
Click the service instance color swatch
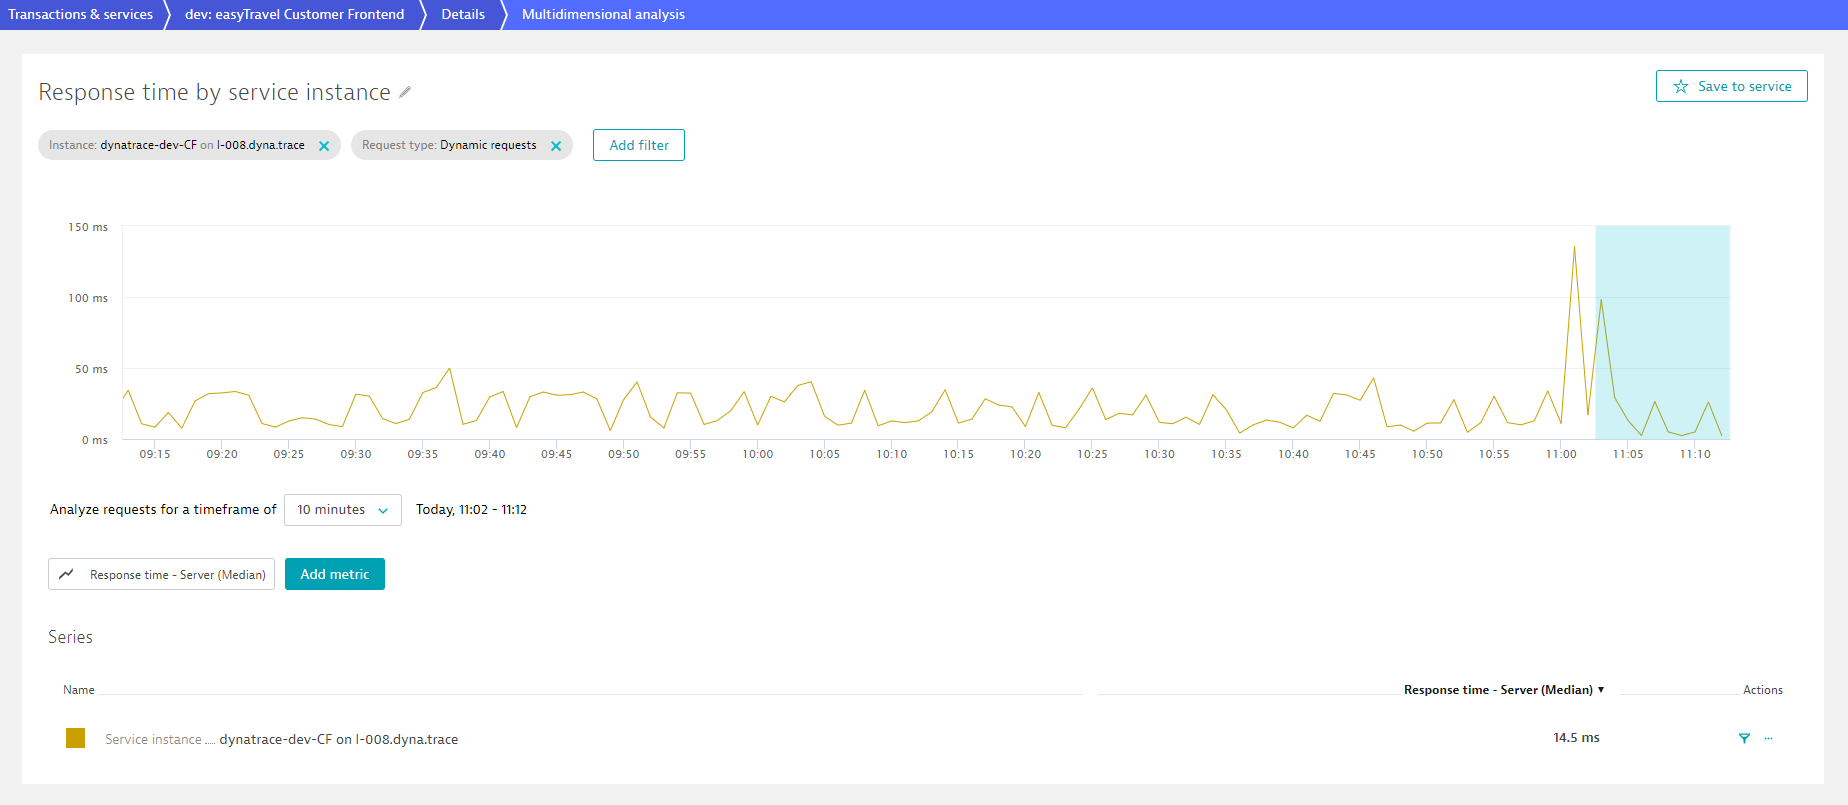pos(75,738)
